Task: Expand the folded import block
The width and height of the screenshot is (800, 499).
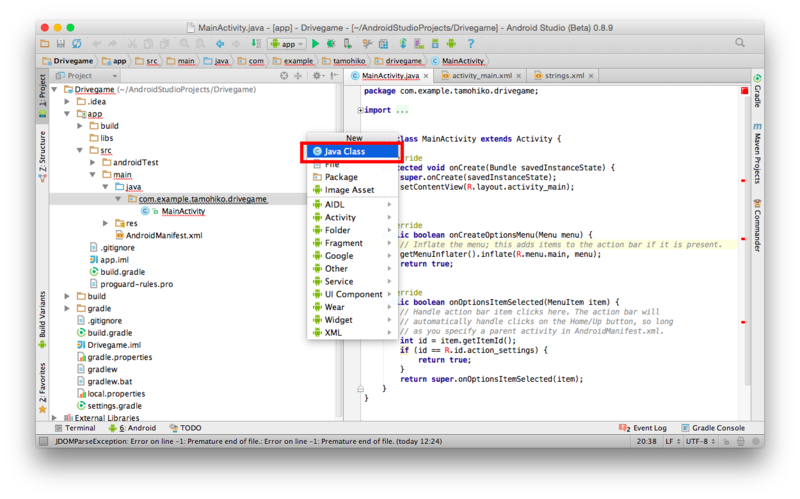Action: 360,110
